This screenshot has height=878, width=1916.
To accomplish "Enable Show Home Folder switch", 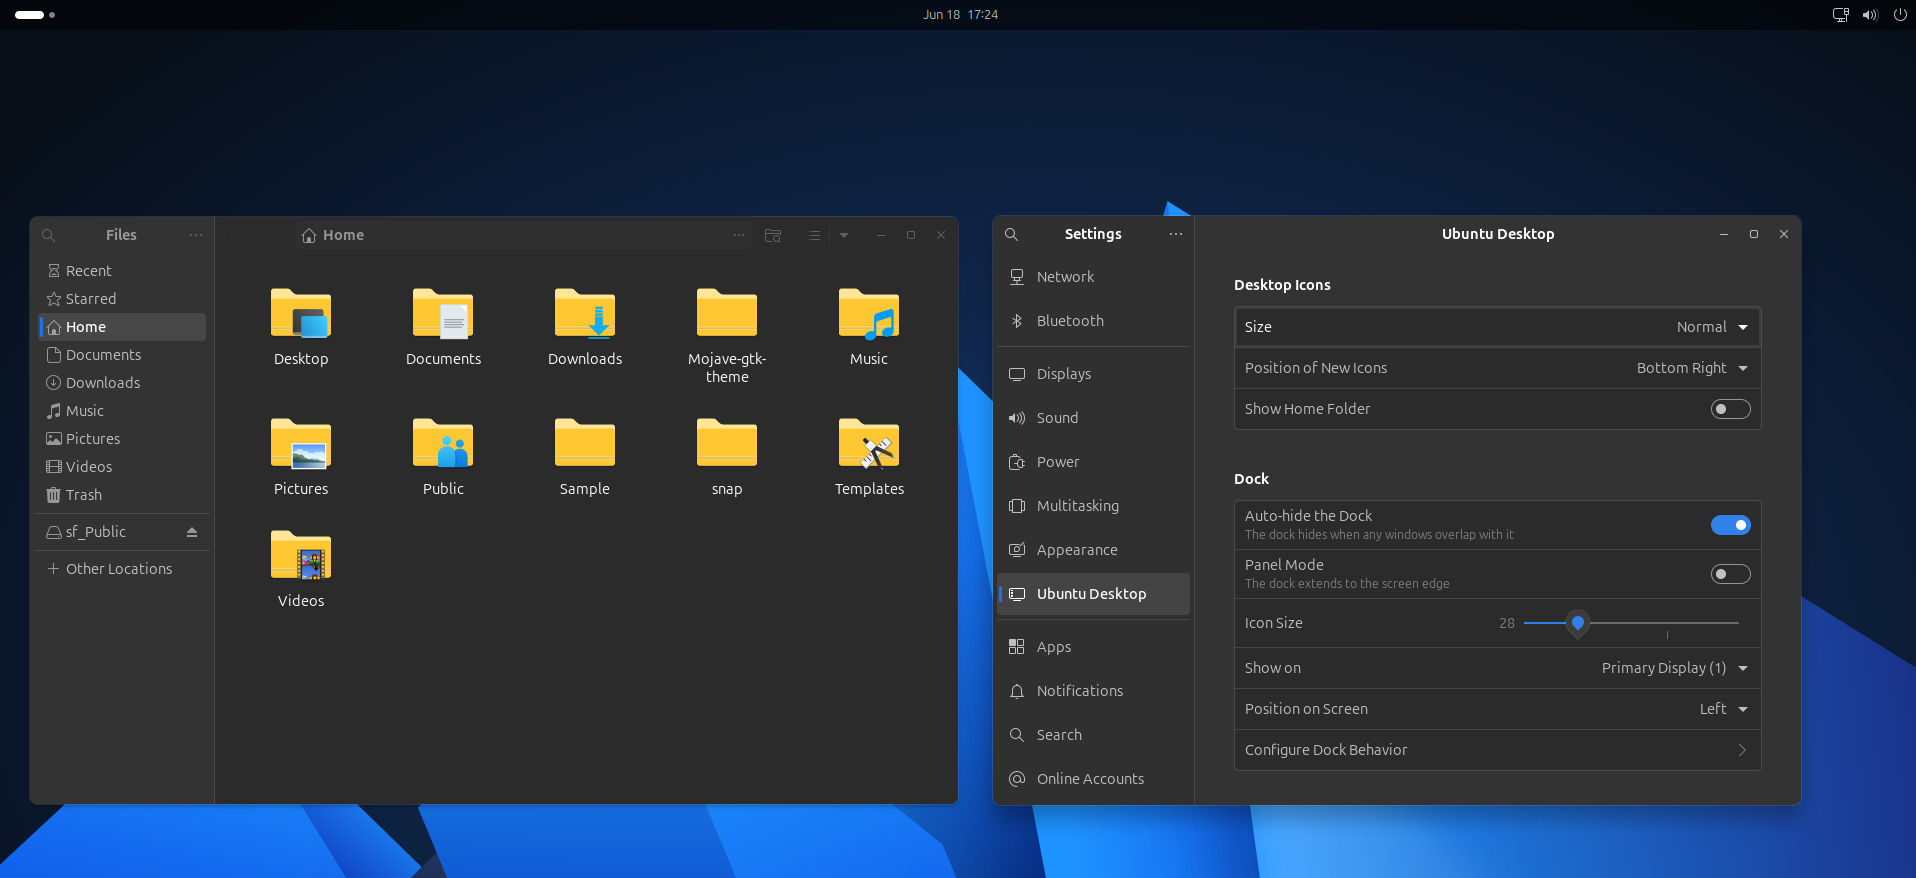I will click(x=1730, y=409).
